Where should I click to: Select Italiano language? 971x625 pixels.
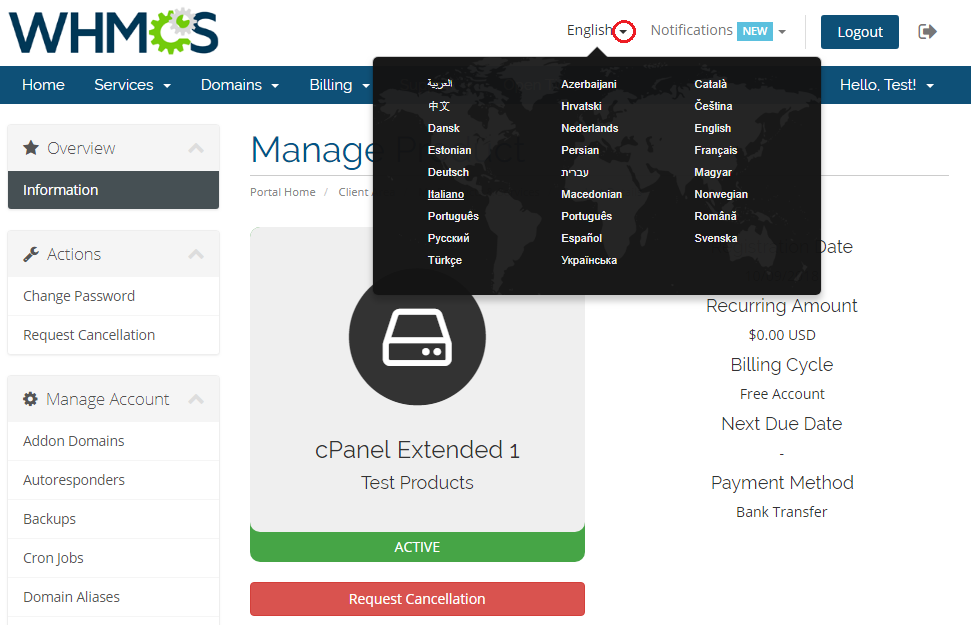coord(446,194)
